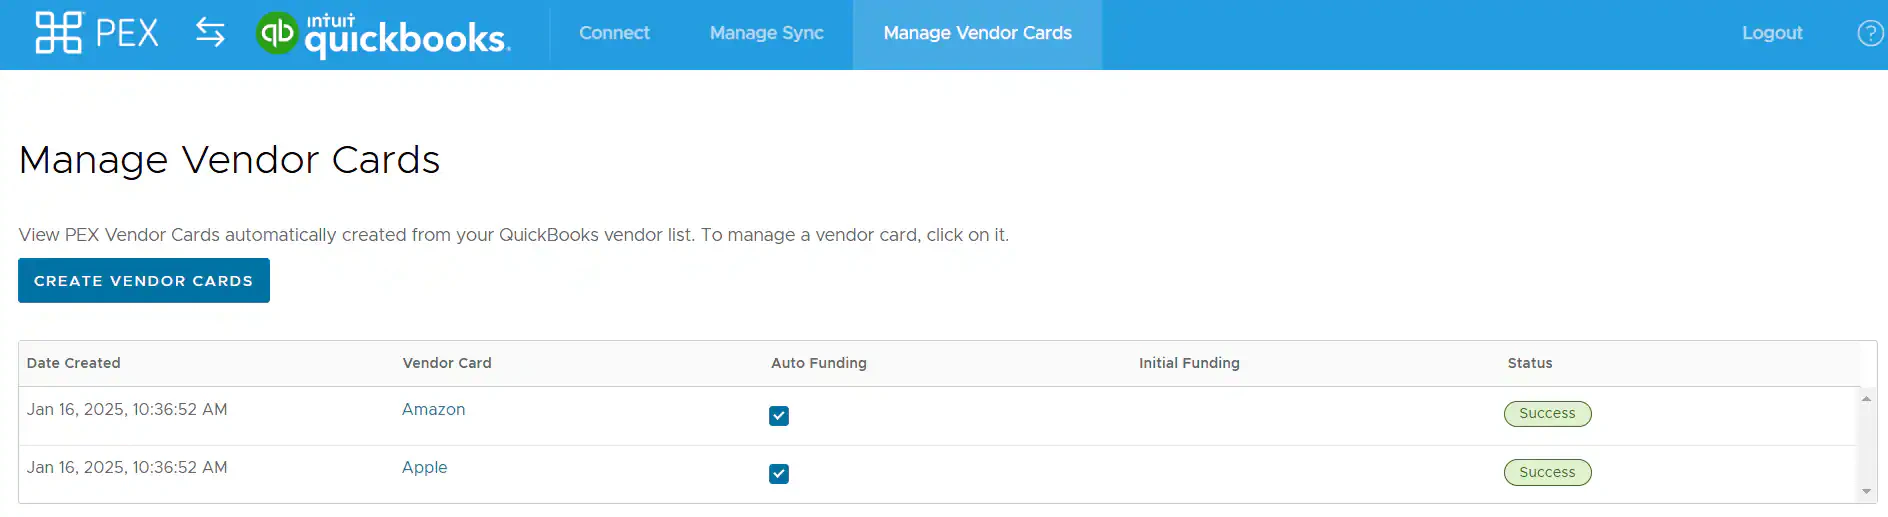Click the table scrollbar down arrow

(1866, 492)
